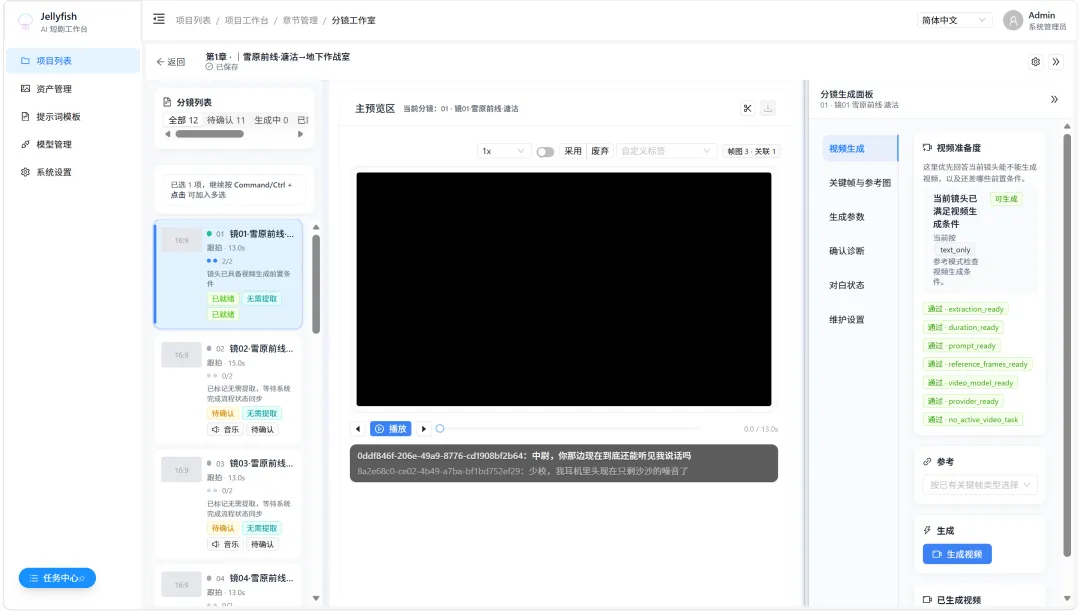Go to 项目列表 breadcrumb
The image size is (1080, 612).
[x=193, y=20]
